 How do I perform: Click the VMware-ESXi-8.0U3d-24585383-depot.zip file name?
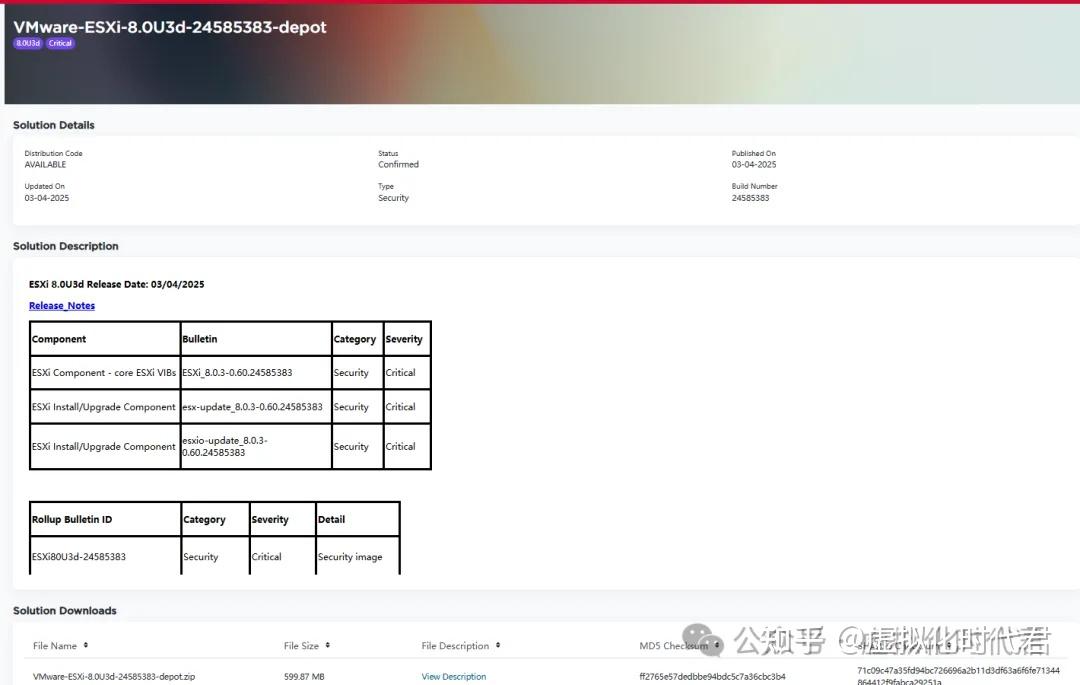[x=114, y=677]
